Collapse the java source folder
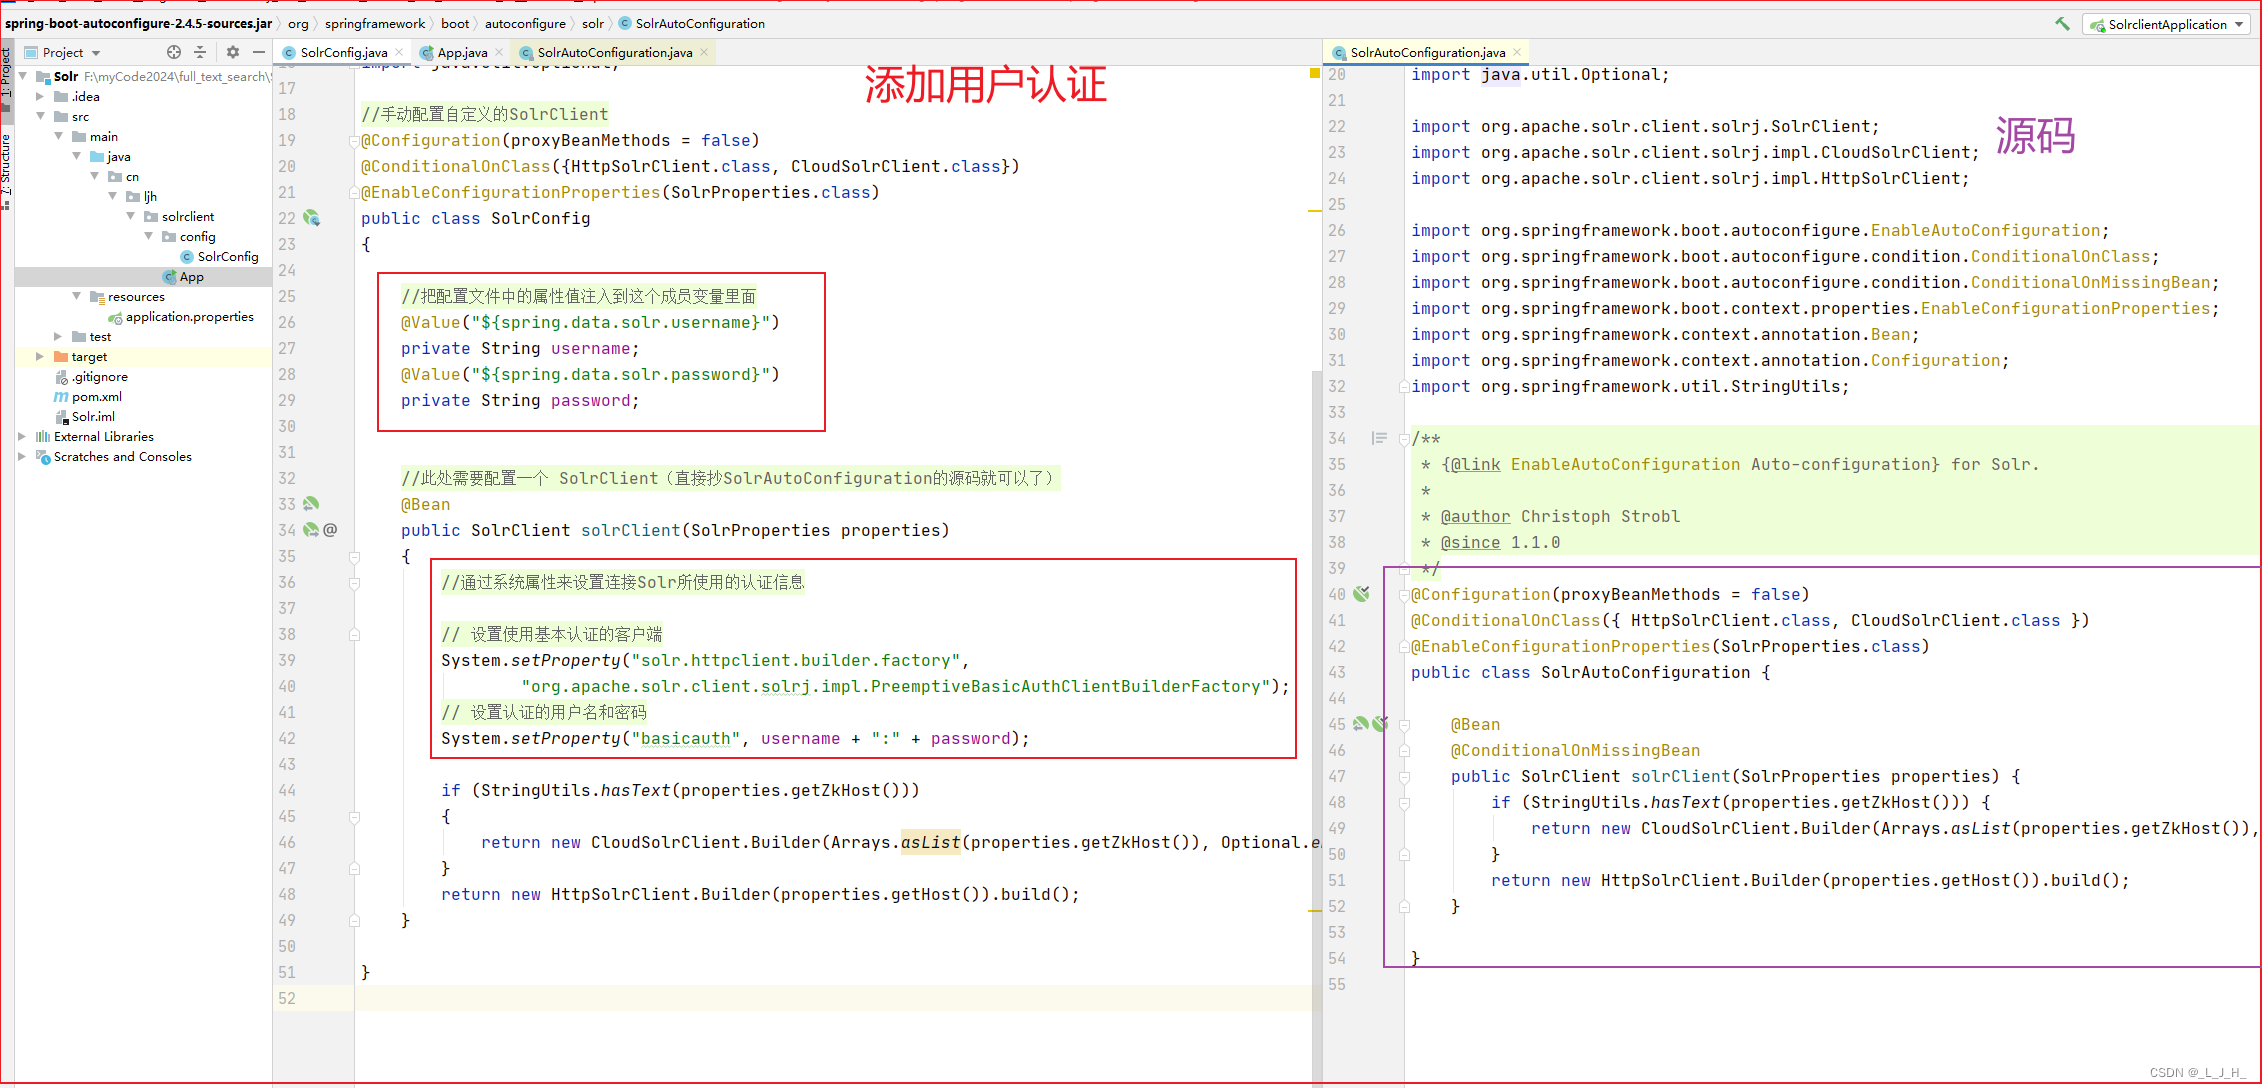Image resolution: width=2262 pixels, height=1088 pixels. point(76,156)
